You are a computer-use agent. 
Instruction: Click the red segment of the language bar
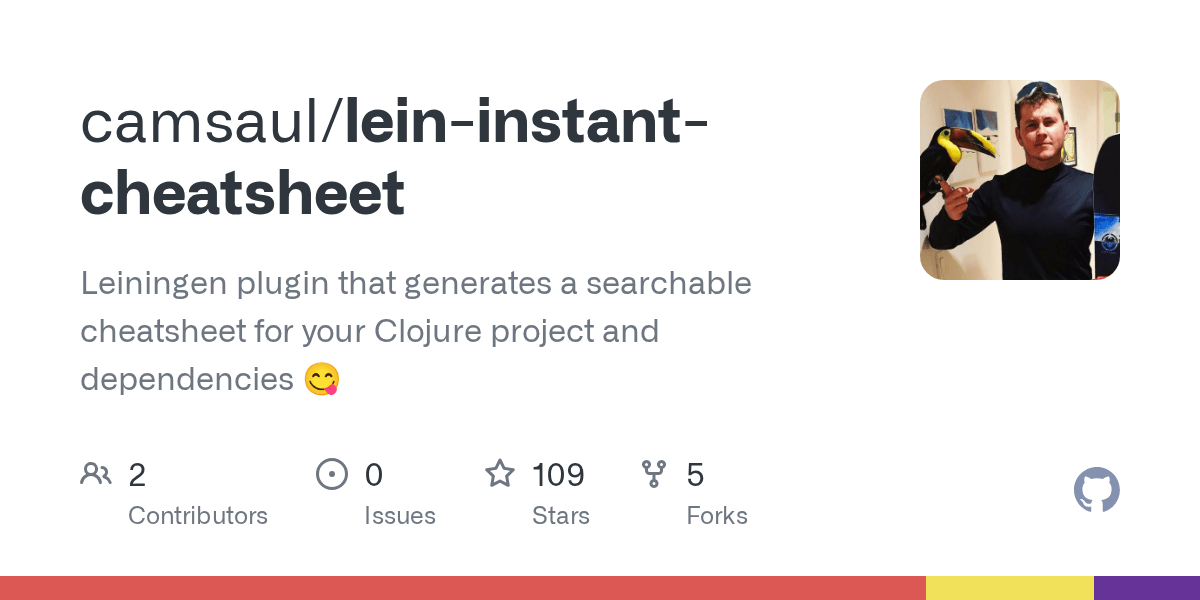[x=463, y=588]
